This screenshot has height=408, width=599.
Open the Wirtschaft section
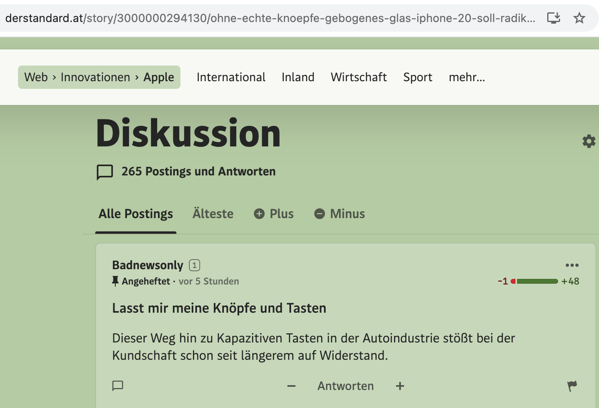click(359, 77)
